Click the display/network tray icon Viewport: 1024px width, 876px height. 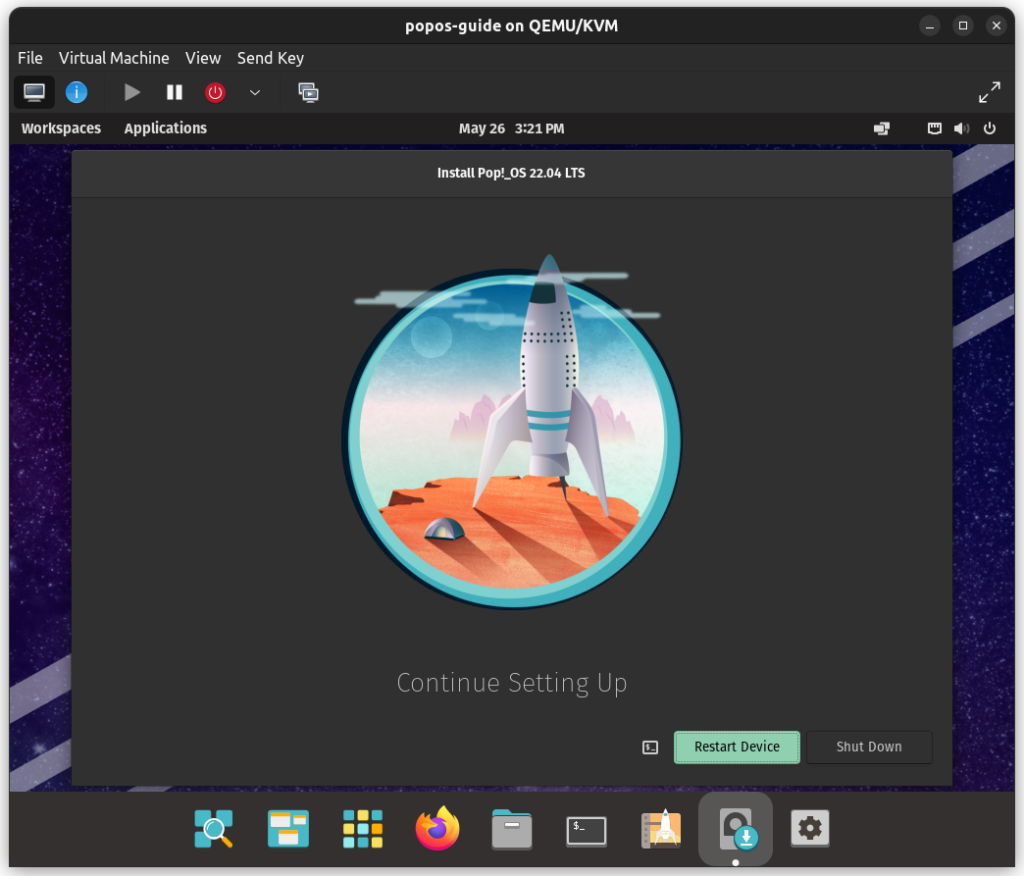click(882, 129)
